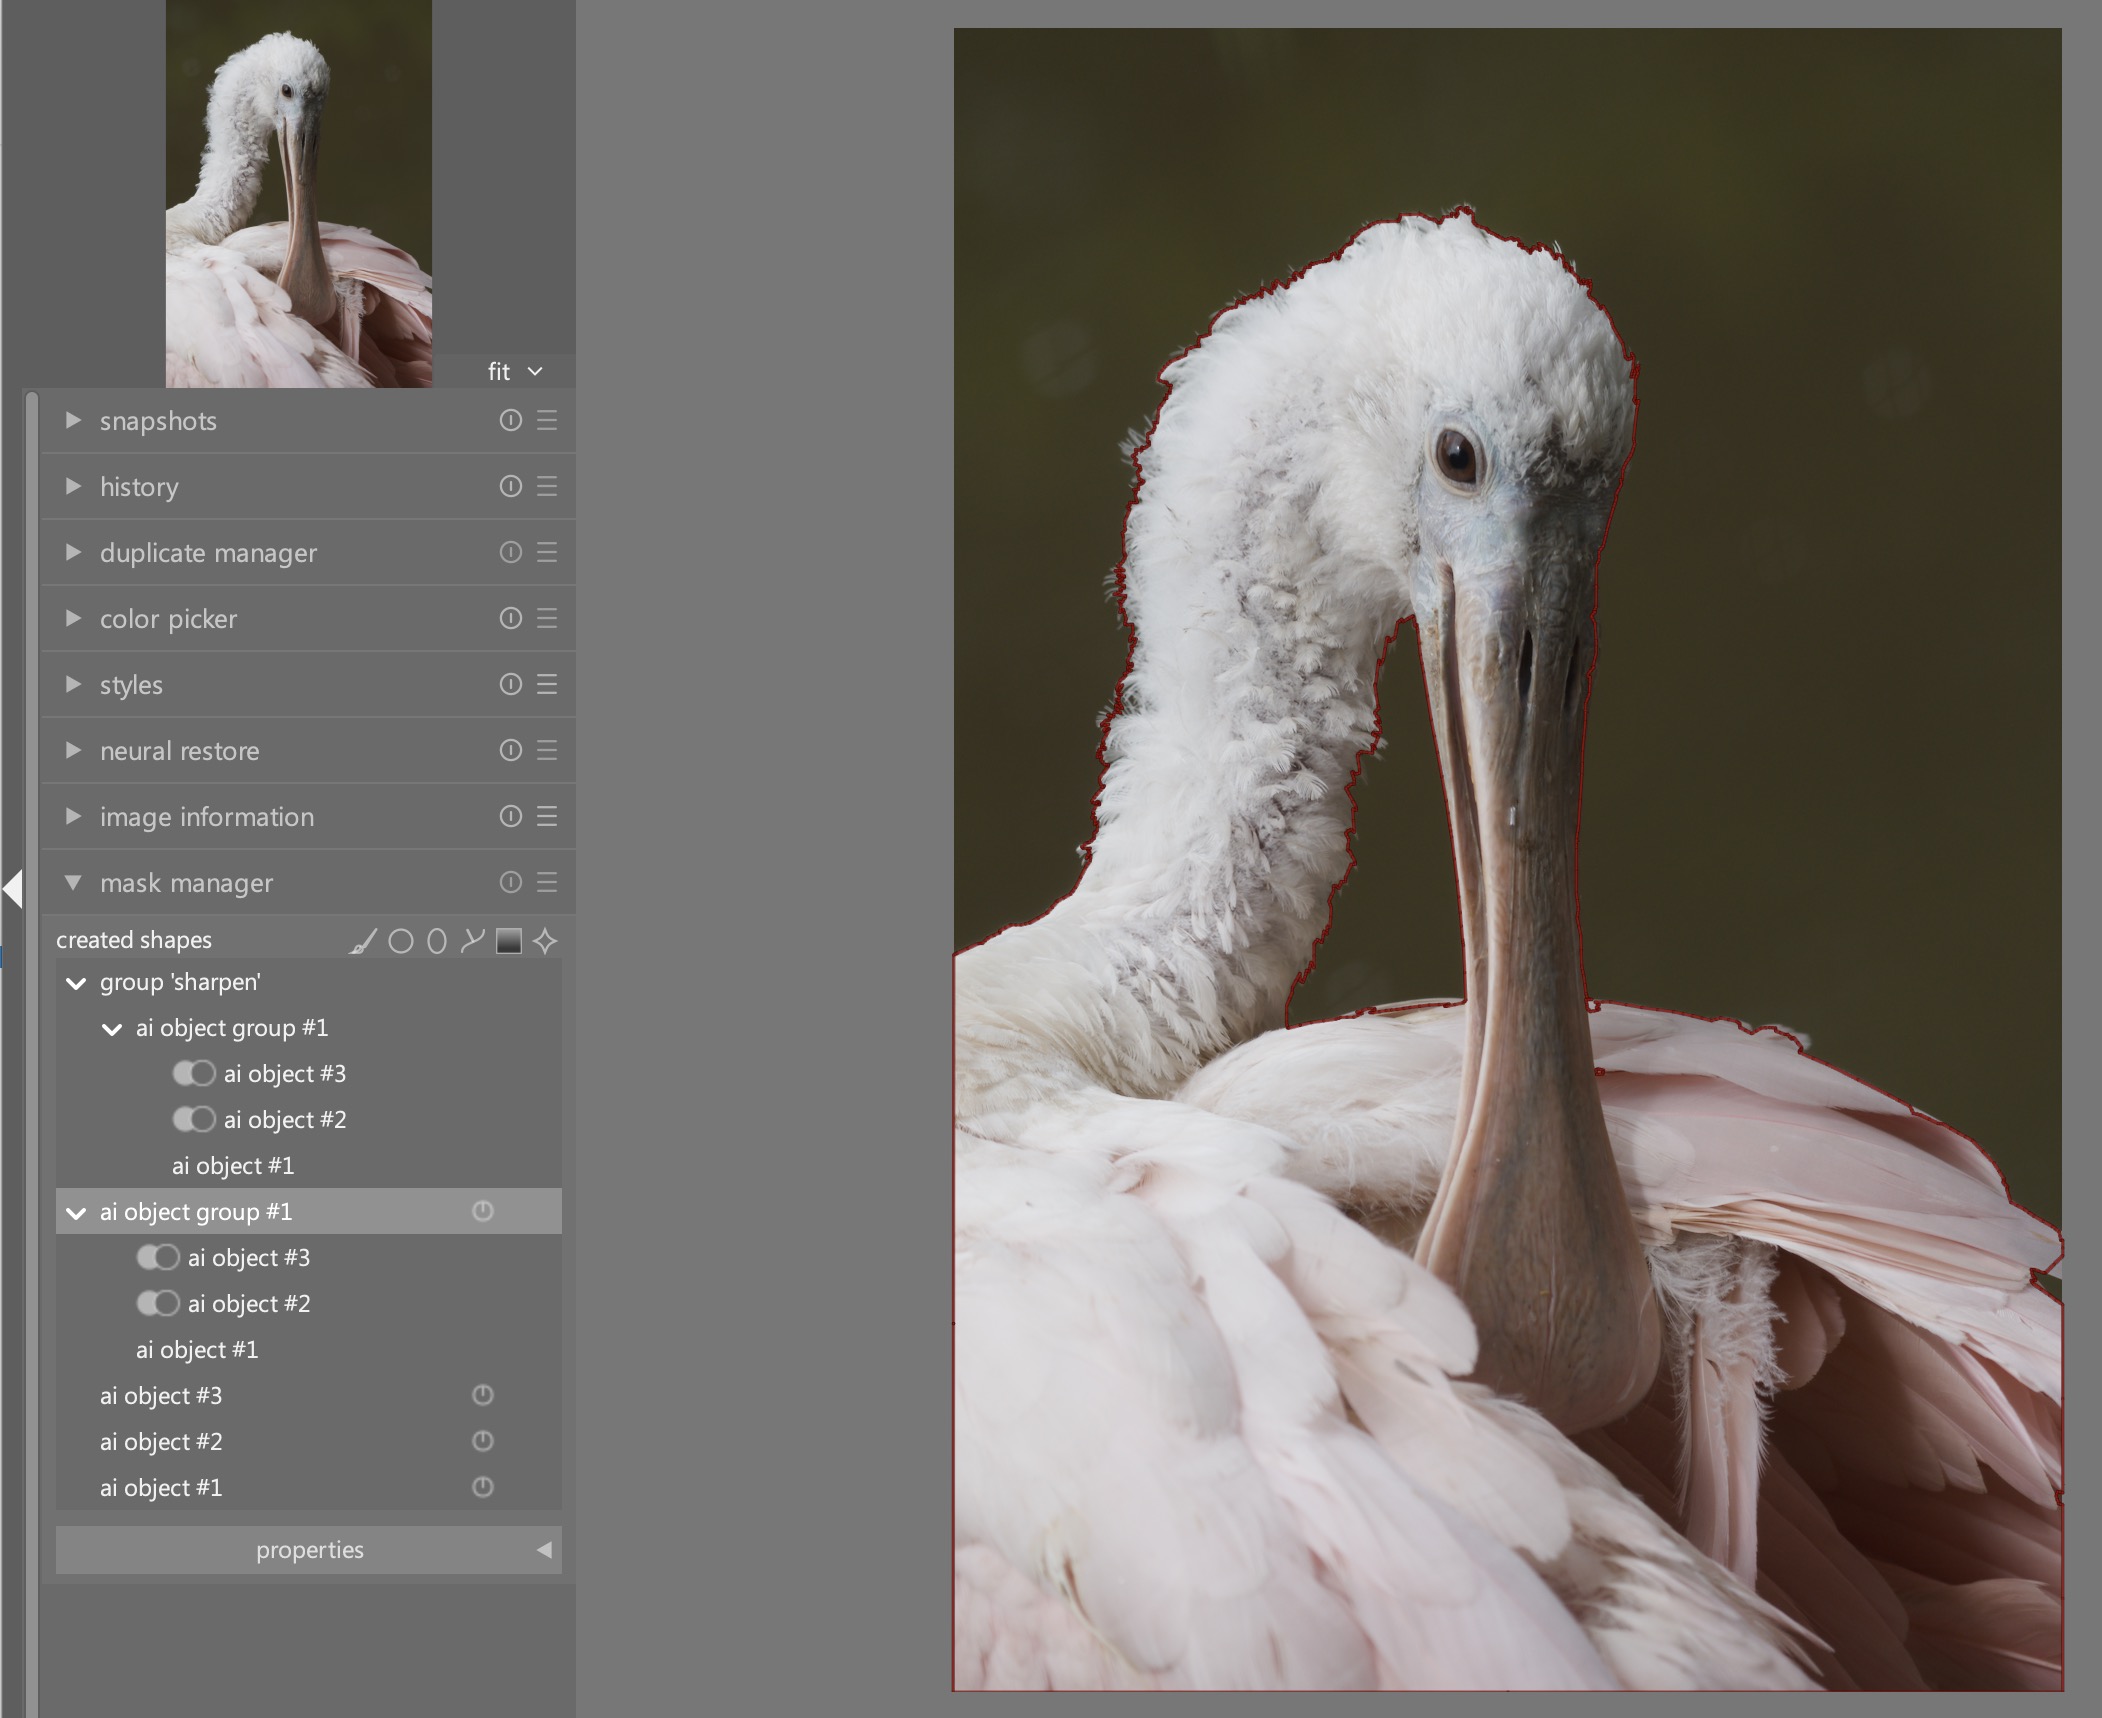Reset the snapshots module

[511, 420]
